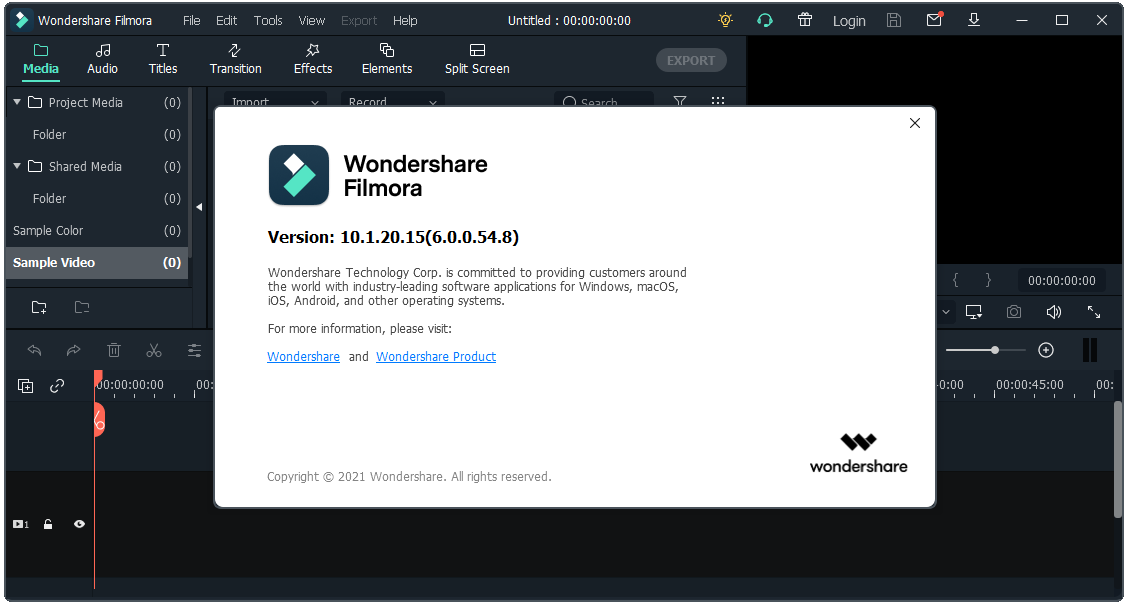1125x603 pixels.
Task: Open the Media tab
Action: (x=41, y=60)
